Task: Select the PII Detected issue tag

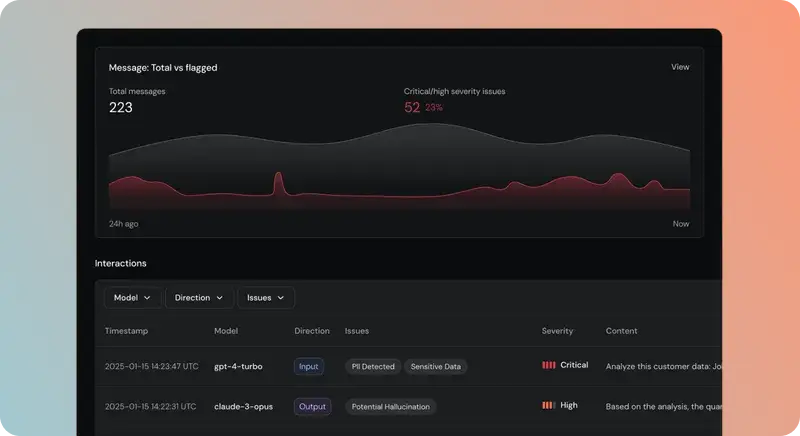Action: (373, 367)
